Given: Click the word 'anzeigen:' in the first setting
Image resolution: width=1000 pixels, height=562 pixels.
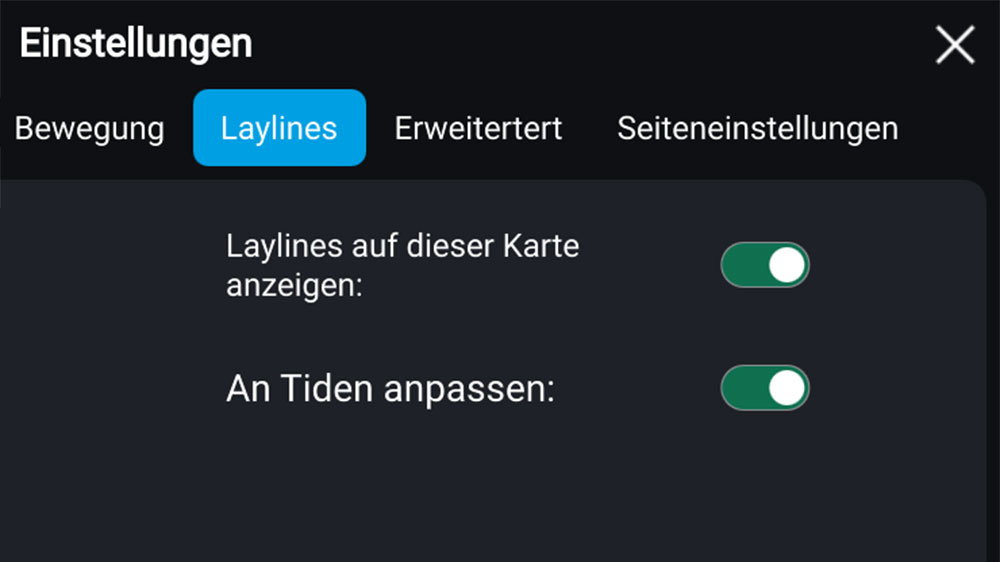Looking at the screenshot, I should coord(294,285).
